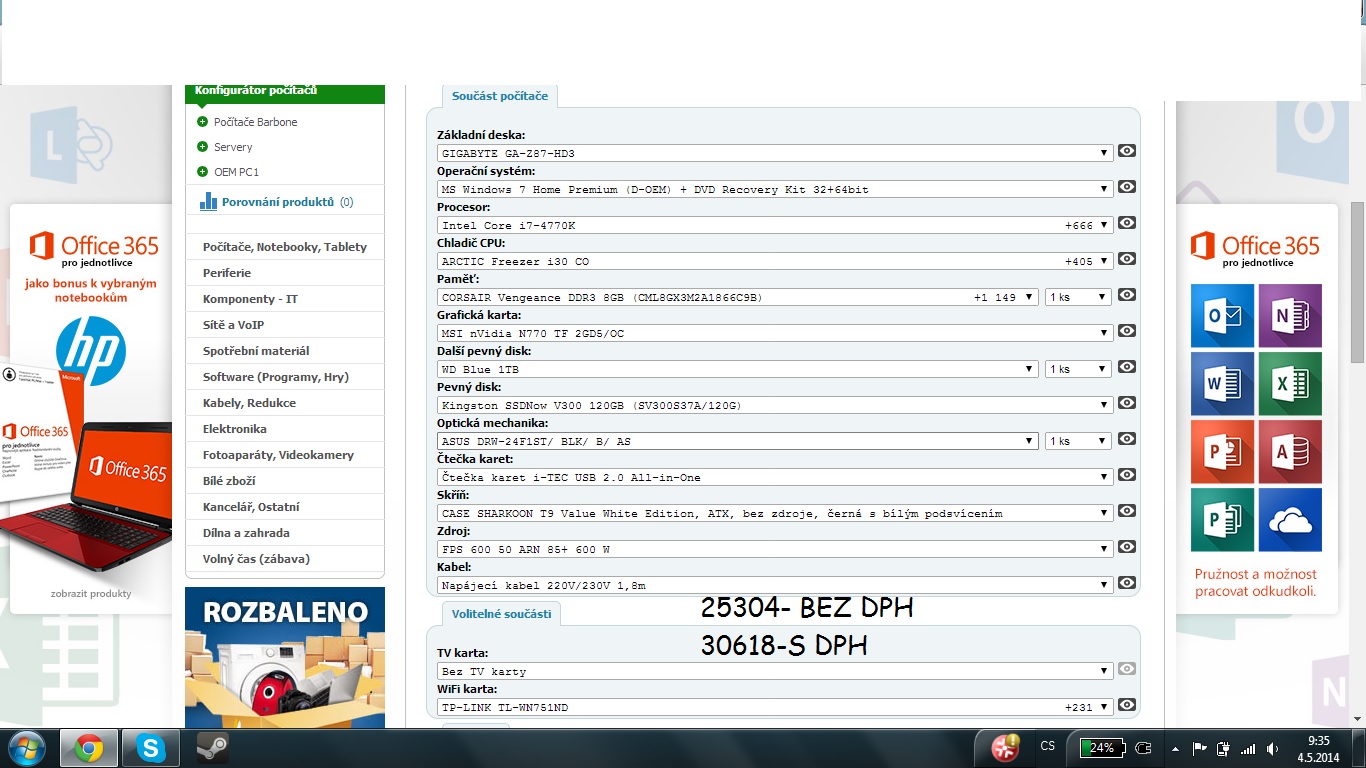Click eye icon for Pevný disk SSD row
Viewport: 1366px width, 768px height.
point(1127,403)
